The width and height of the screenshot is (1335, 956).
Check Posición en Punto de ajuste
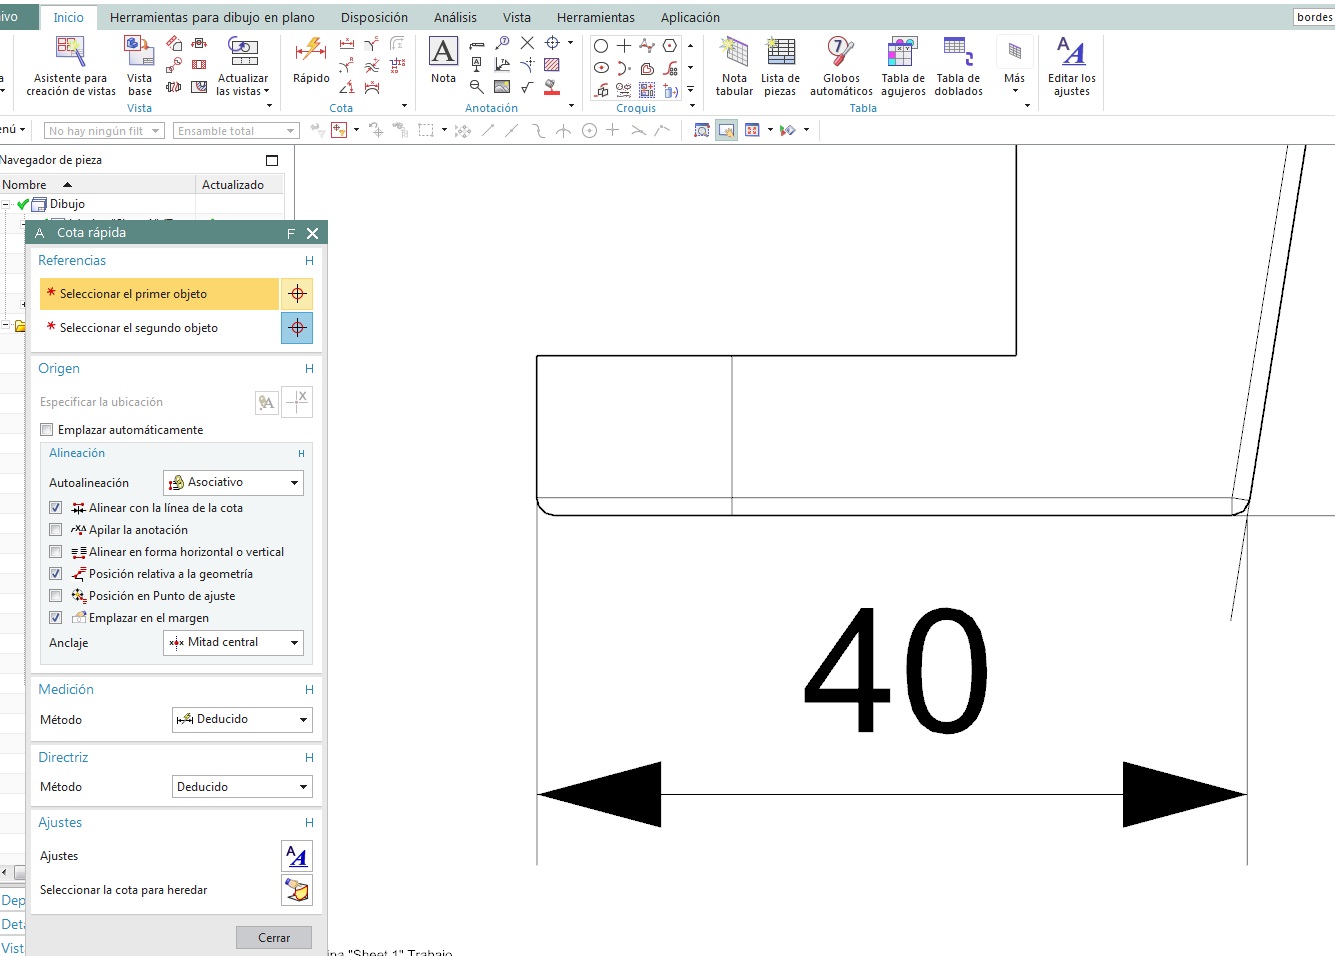(x=56, y=596)
